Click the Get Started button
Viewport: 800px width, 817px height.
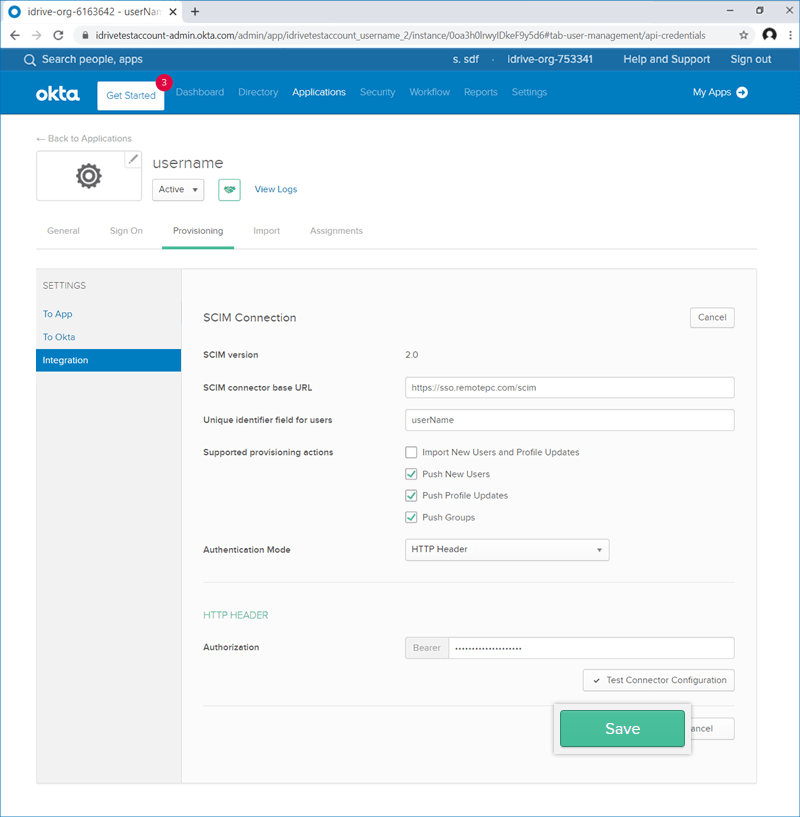pyautogui.click(x=131, y=95)
